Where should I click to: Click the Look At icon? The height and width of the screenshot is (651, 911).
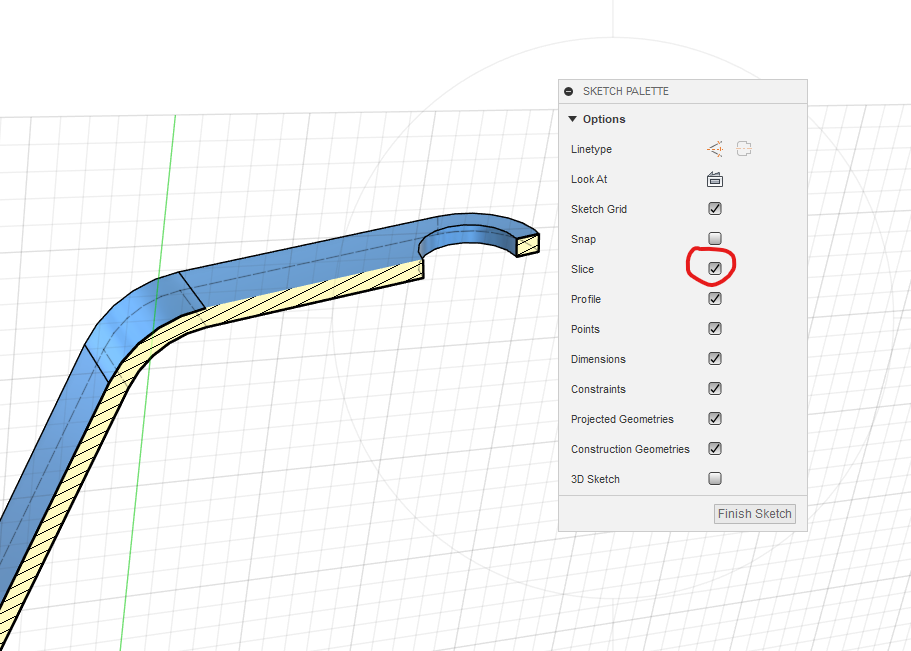point(715,179)
